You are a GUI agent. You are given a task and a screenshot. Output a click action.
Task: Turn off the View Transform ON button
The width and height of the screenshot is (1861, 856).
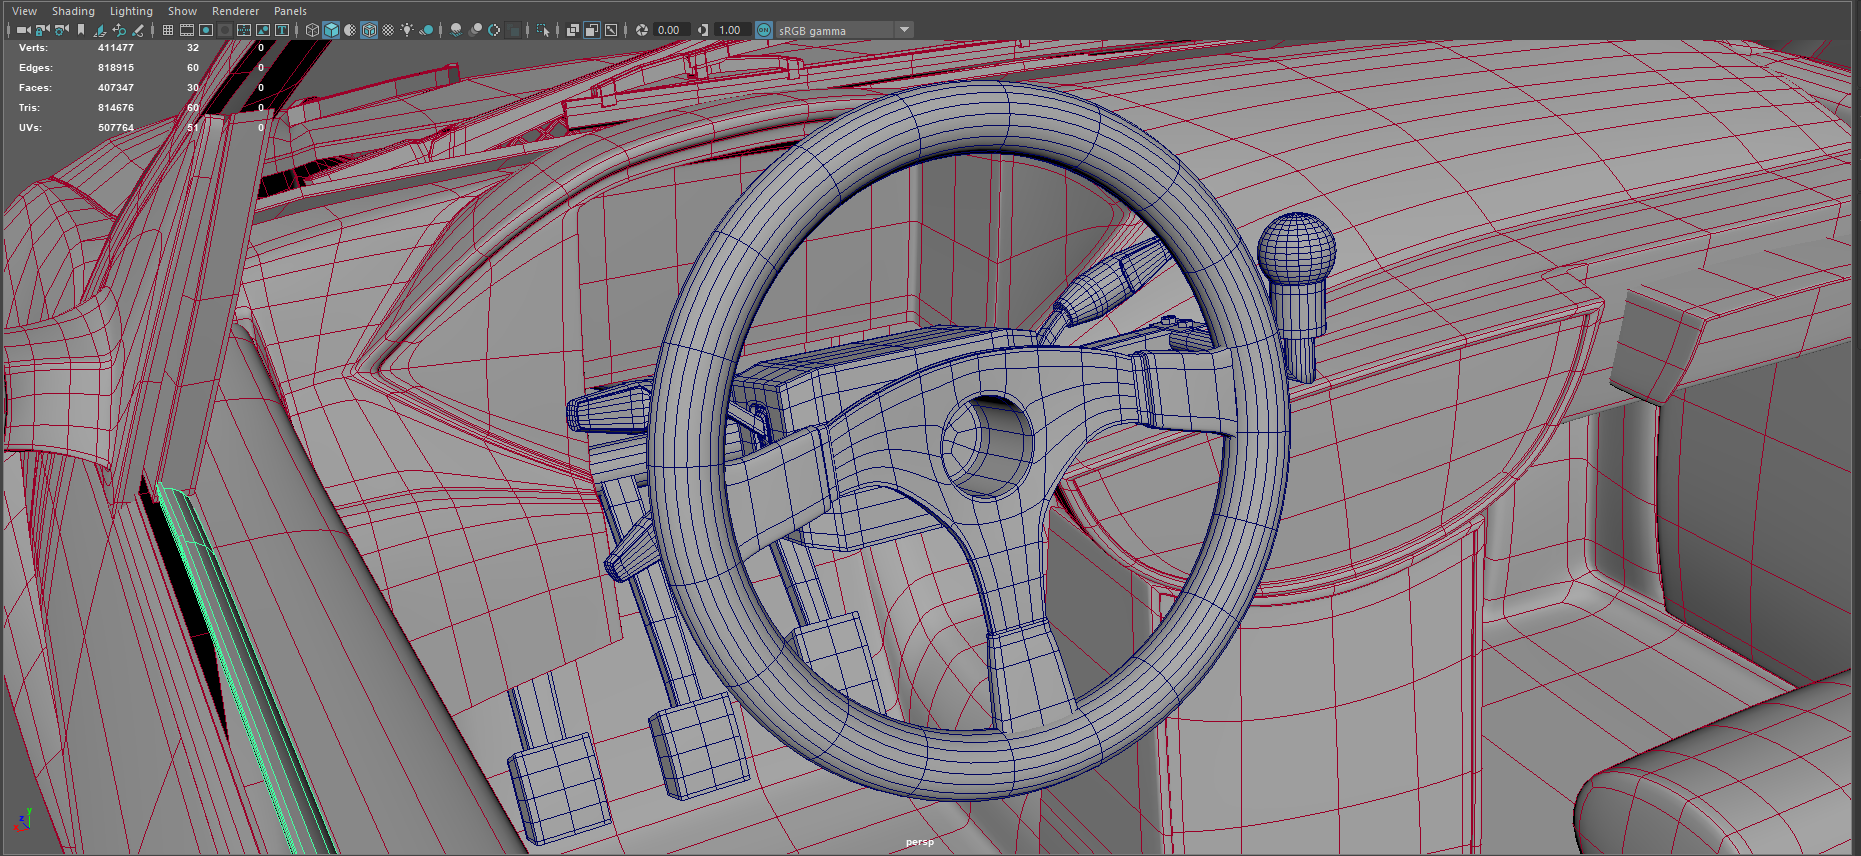pos(764,30)
